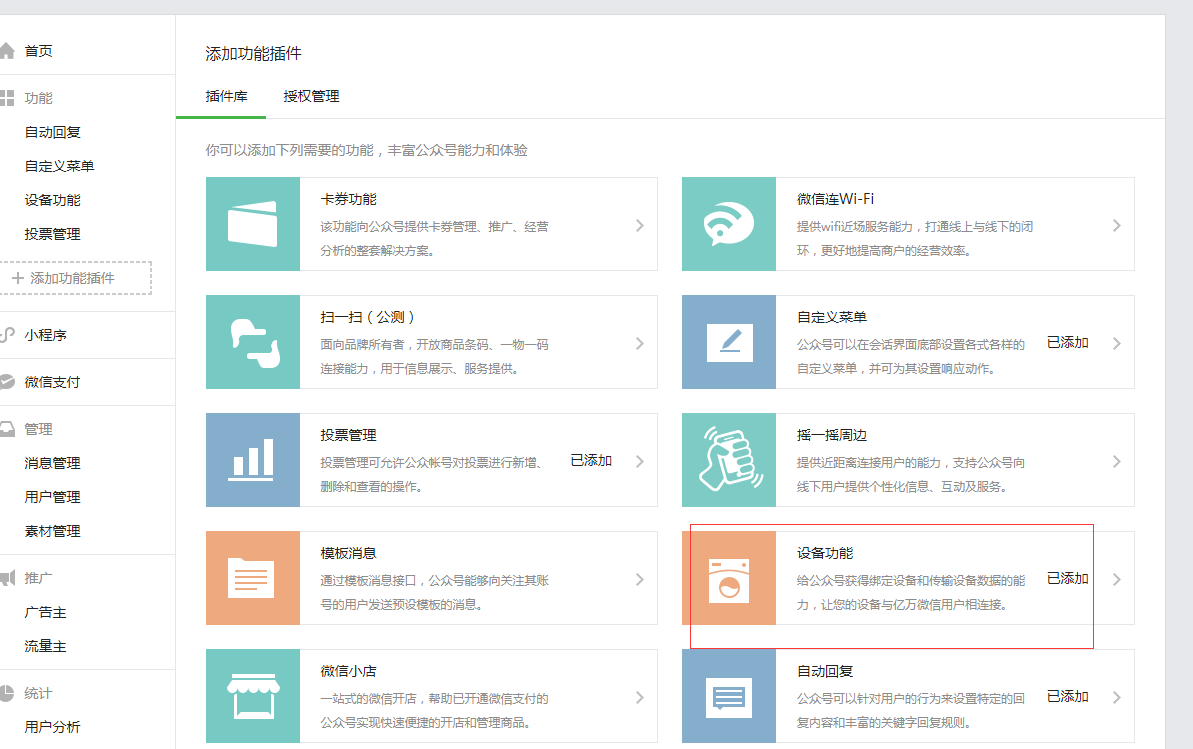Click the 卡券功能 card icon
This screenshot has height=749, width=1193.
(x=252, y=224)
